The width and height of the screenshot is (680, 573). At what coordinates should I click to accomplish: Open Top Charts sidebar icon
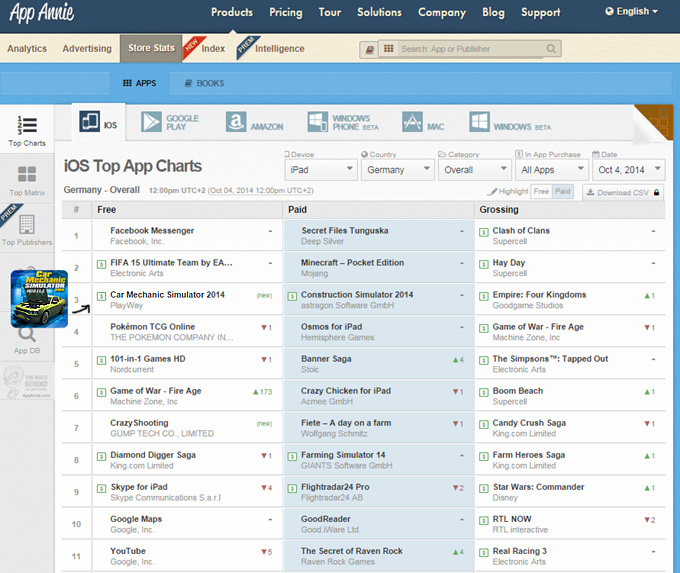(x=27, y=125)
